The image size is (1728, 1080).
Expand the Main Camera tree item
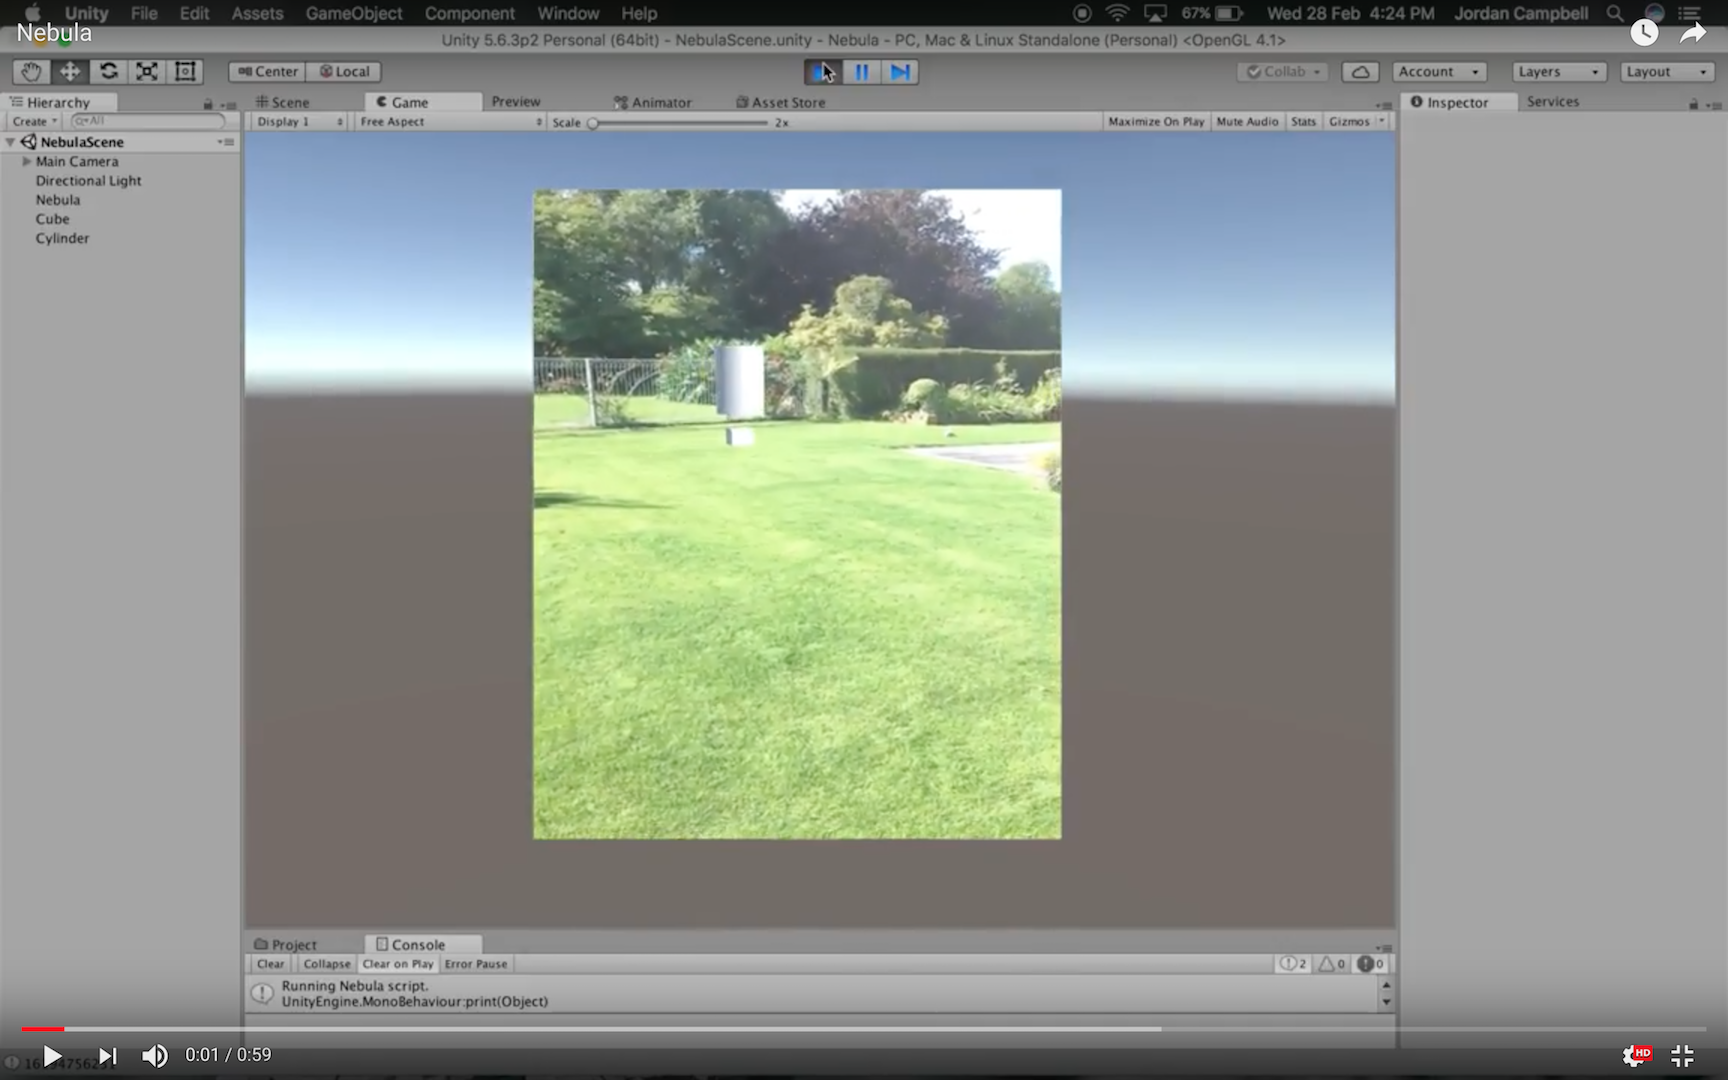click(x=27, y=161)
